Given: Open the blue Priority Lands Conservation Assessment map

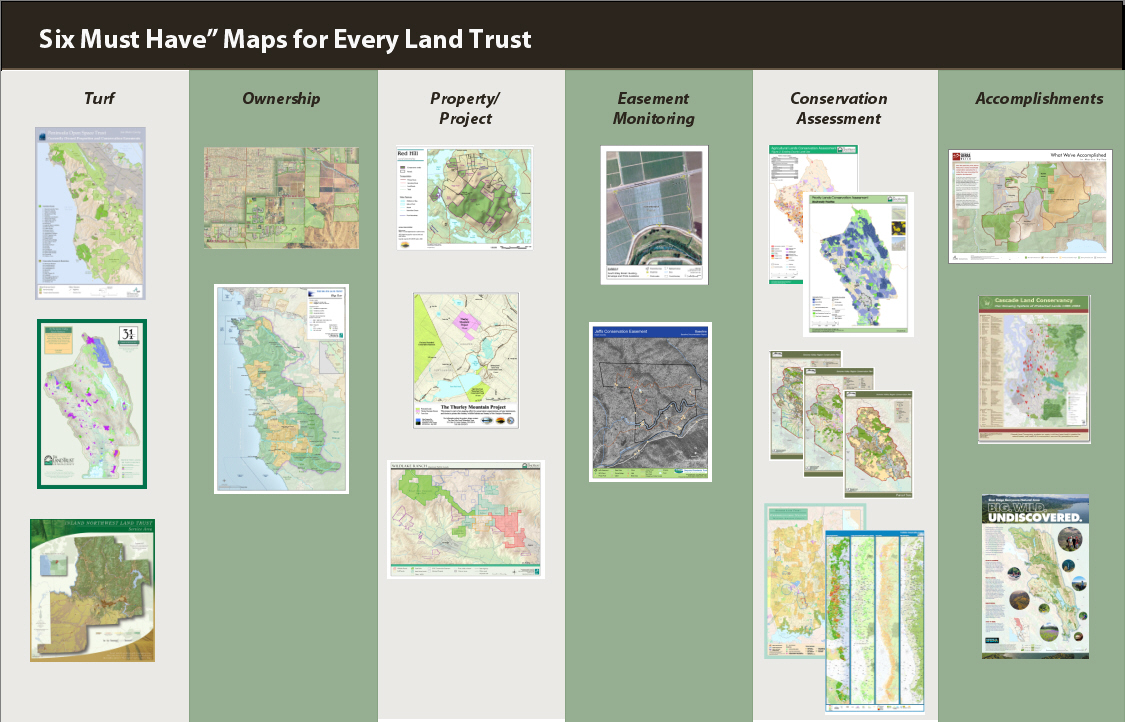Looking at the screenshot, I should (859, 263).
